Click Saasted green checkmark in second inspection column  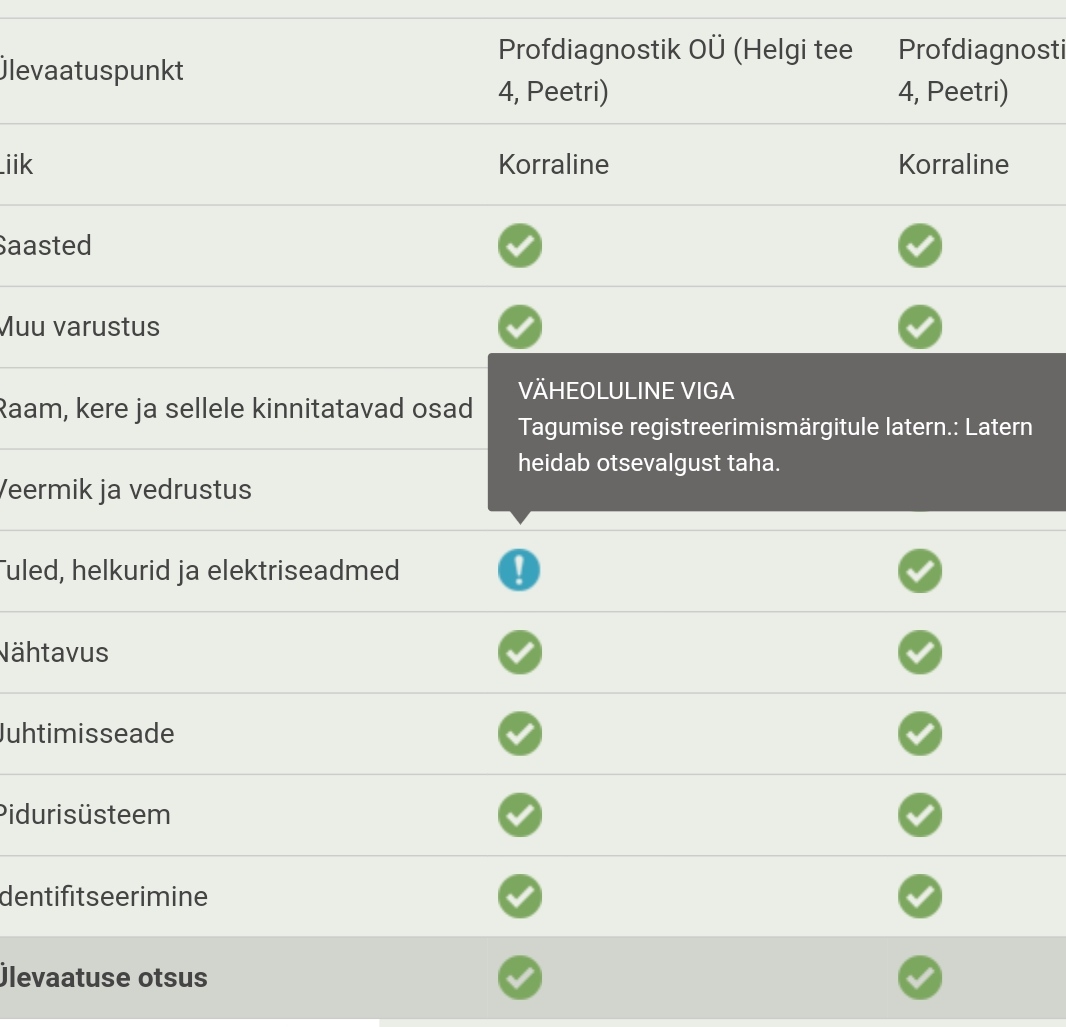click(919, 246)
